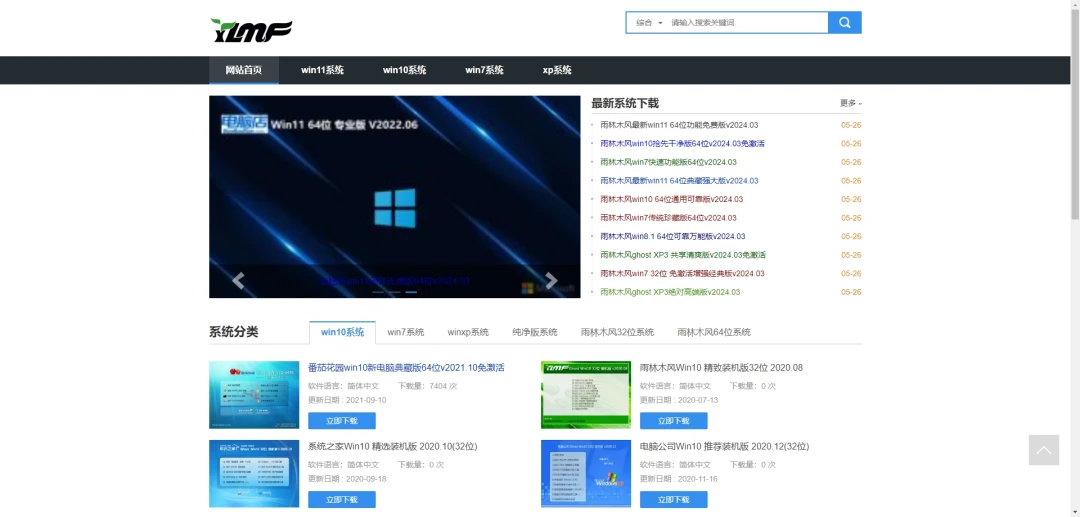Open 雨林木风win7传统珍藏版64位v2024.03 link
Viewport: 1080px width, 517px height.
pos(668,218)
